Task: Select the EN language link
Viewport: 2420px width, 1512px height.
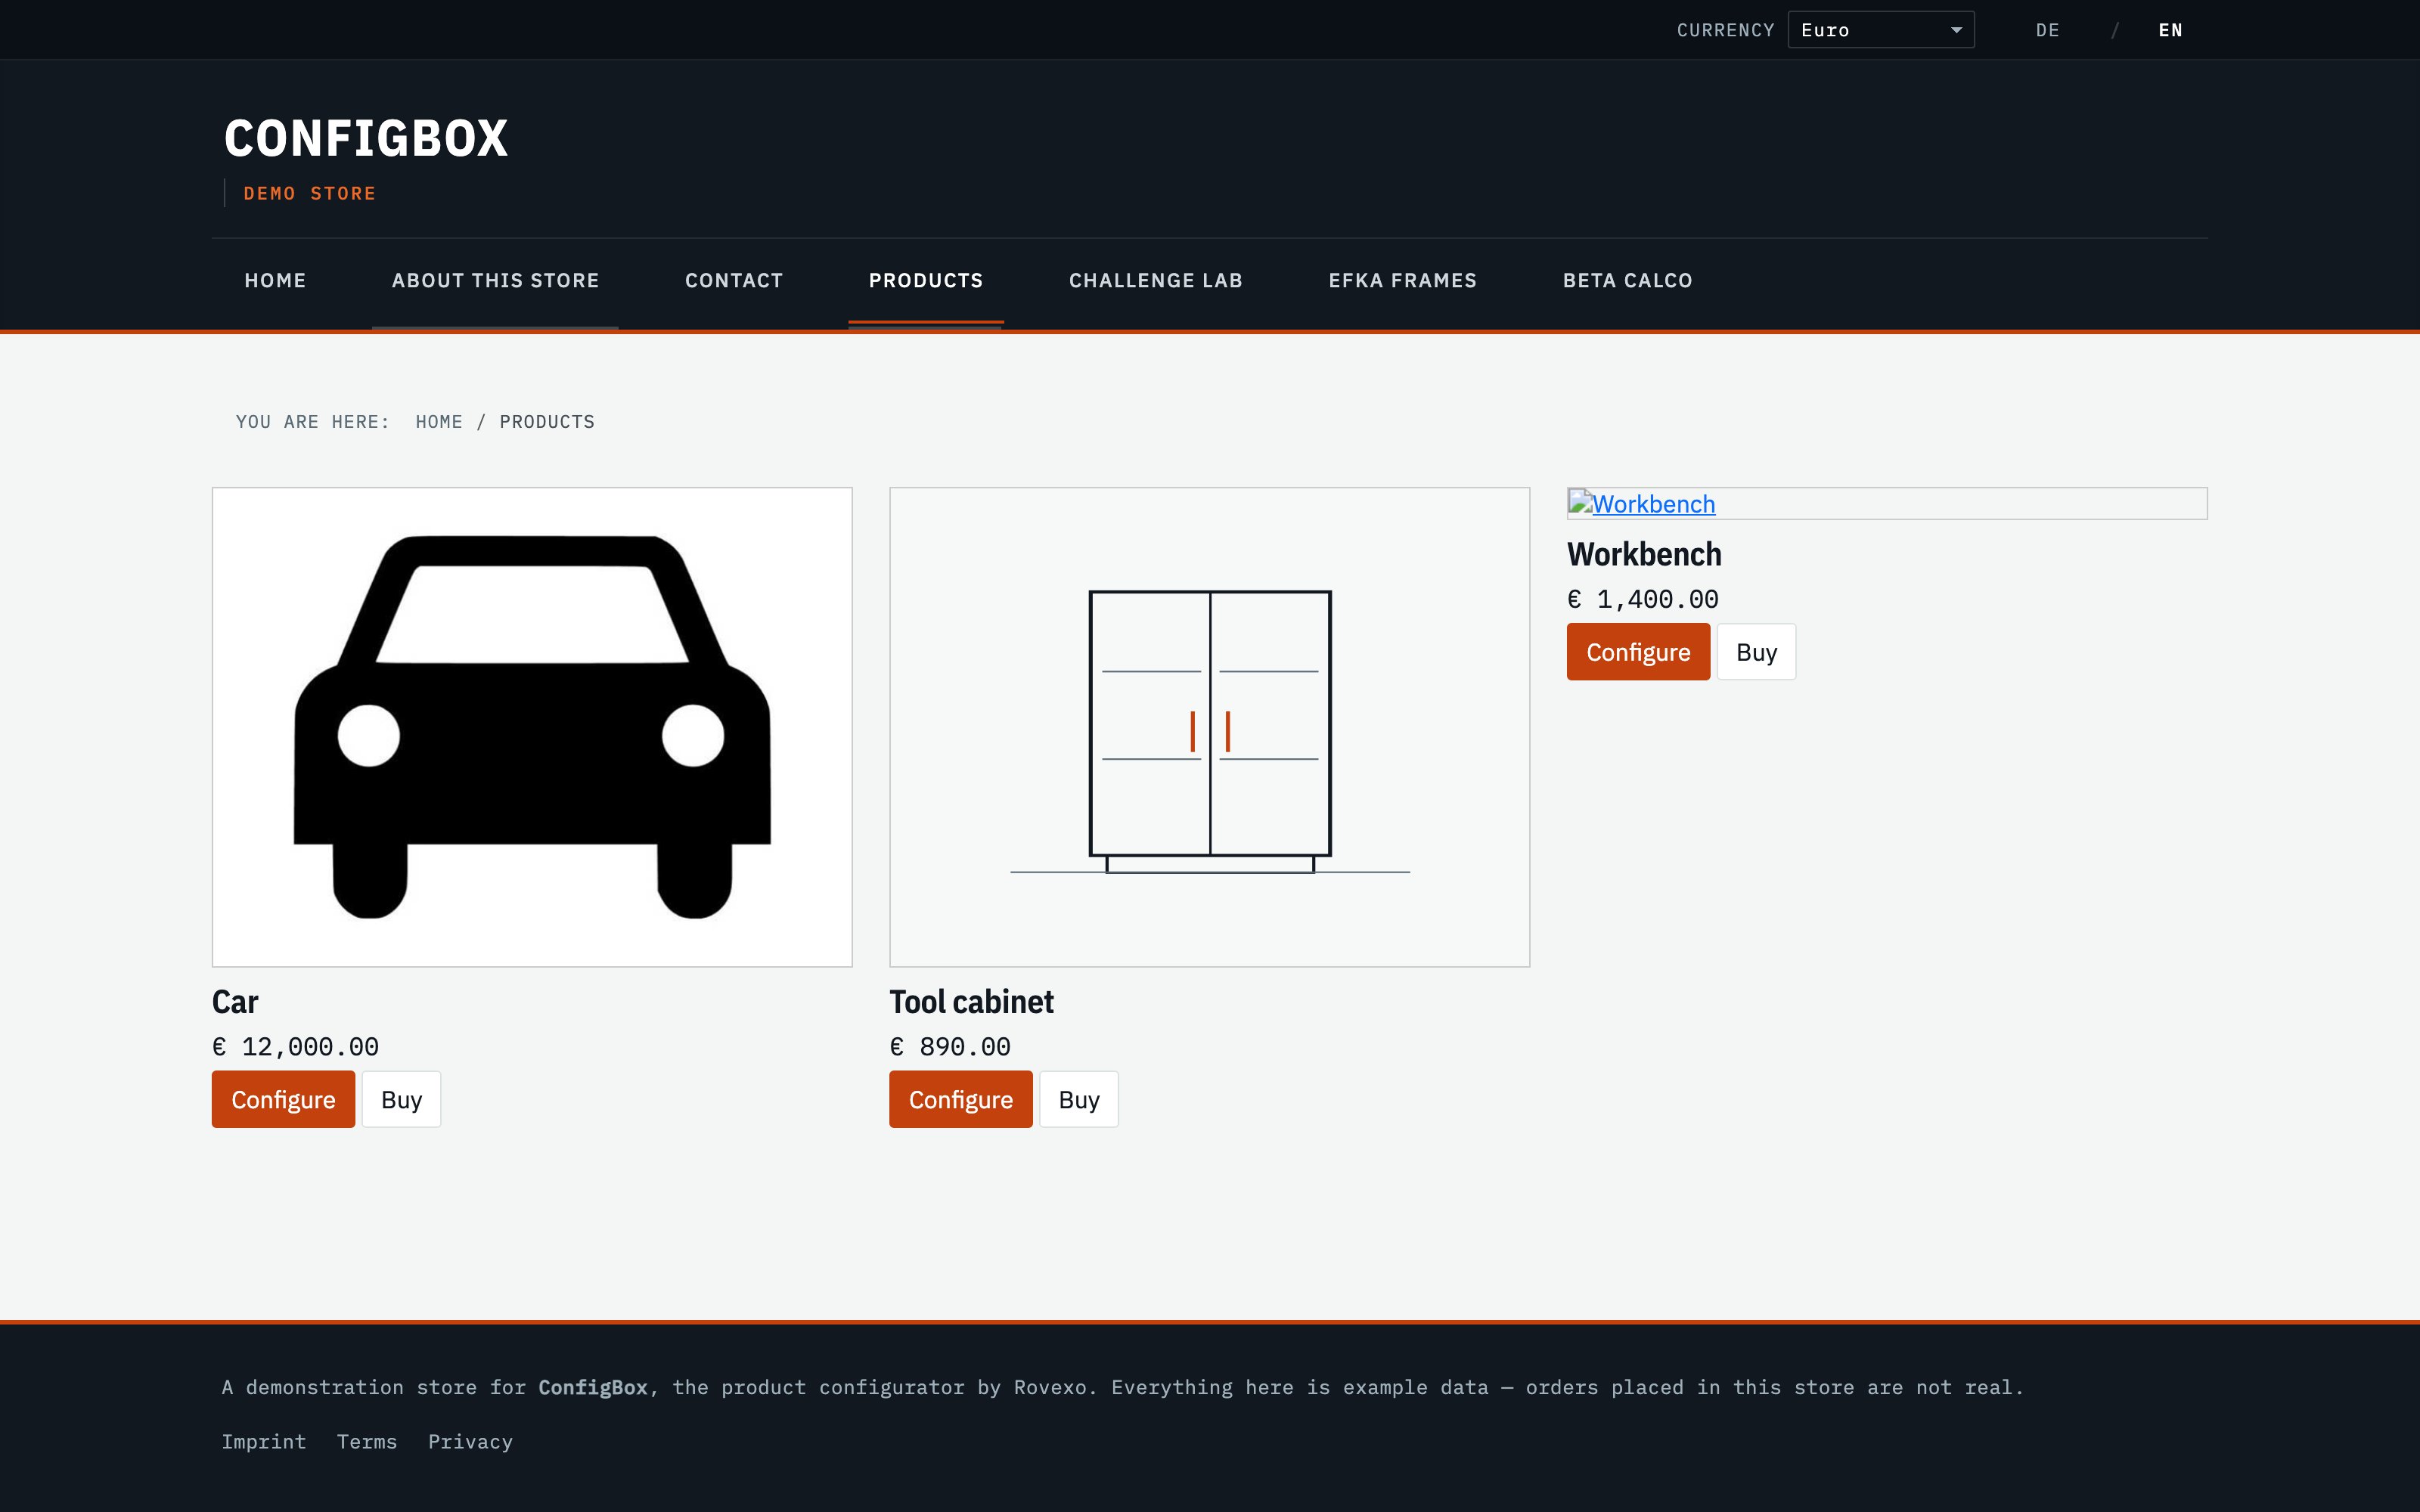Action: 2170,30
